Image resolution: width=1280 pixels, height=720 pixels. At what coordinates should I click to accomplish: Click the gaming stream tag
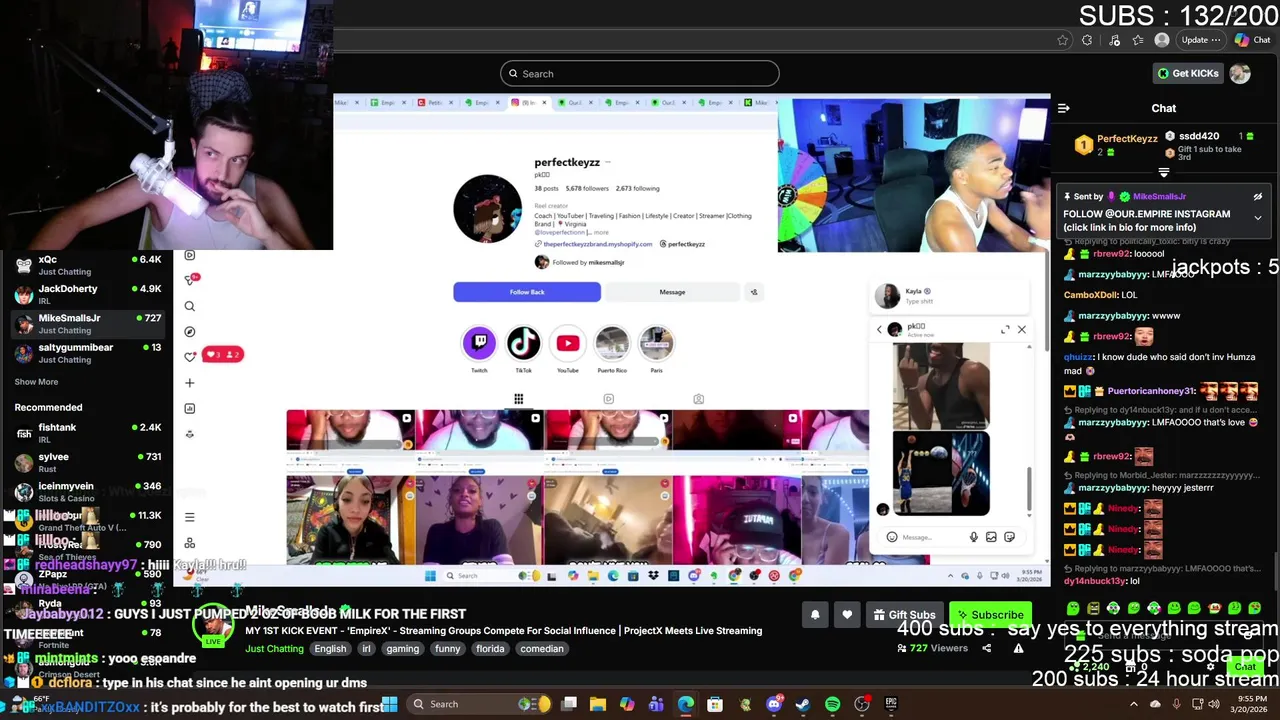(x=403, y=649)
